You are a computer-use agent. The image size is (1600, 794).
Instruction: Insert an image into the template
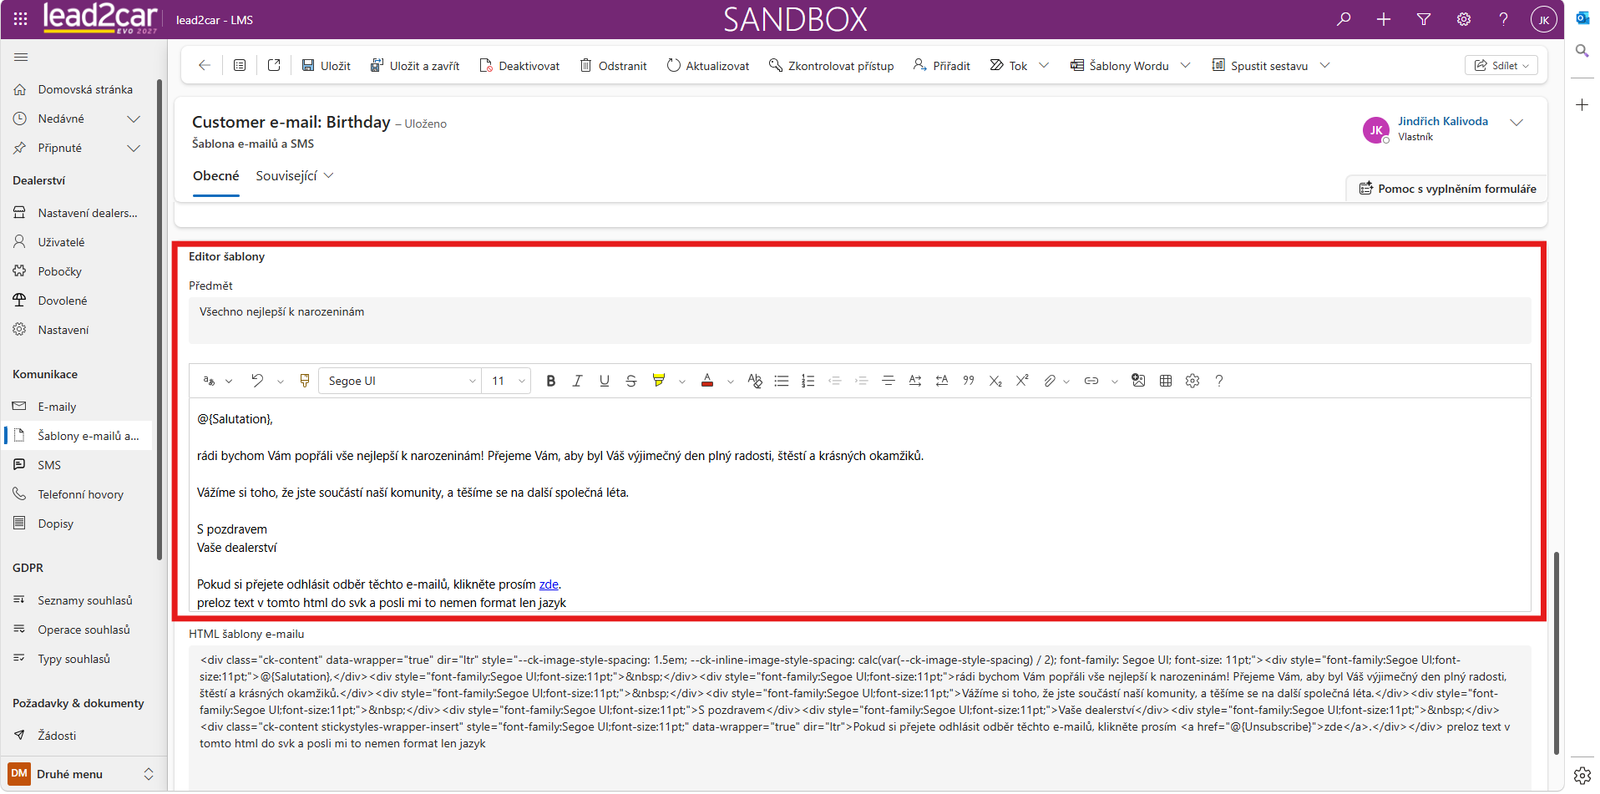coord(1138,381)
